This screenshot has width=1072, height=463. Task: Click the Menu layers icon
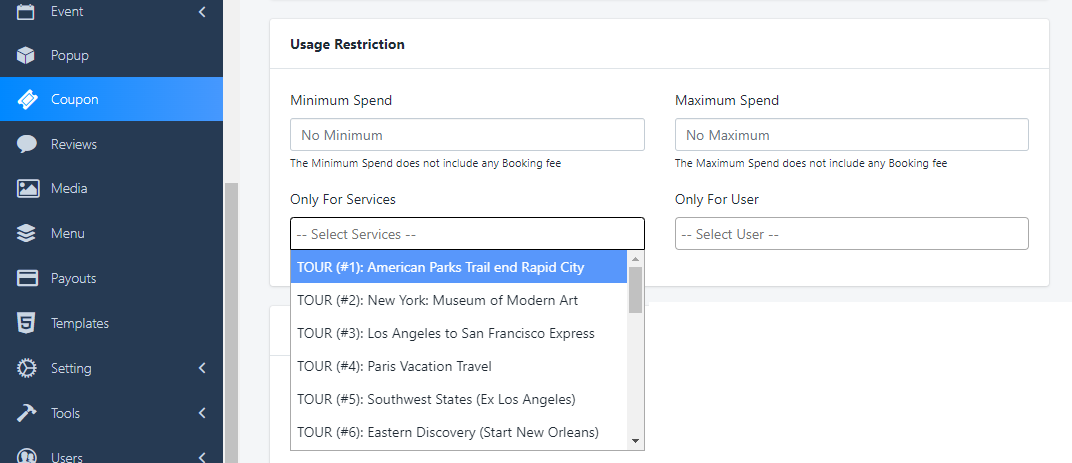[27, 233]
